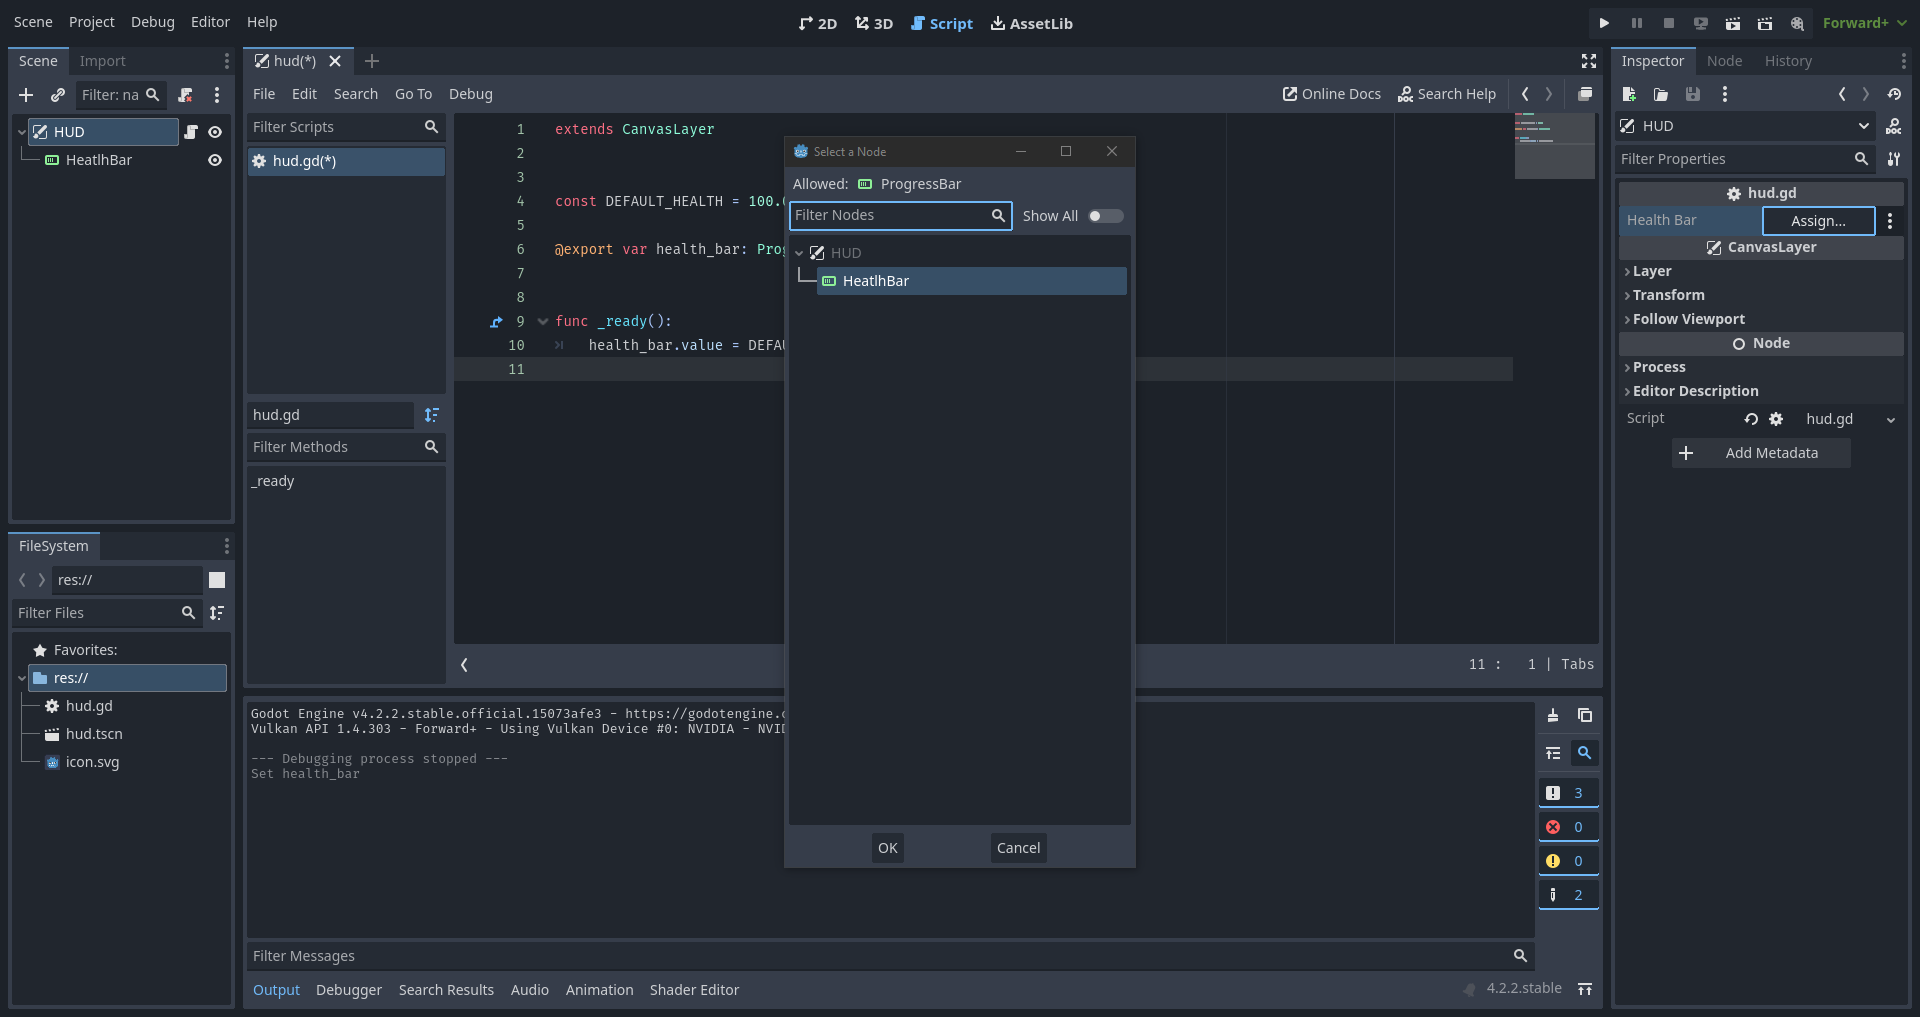Image resolution: width=1920 pixels, height=1017 pixels.
Task: Sort files in the FileSystem dock
Action: 217,613
